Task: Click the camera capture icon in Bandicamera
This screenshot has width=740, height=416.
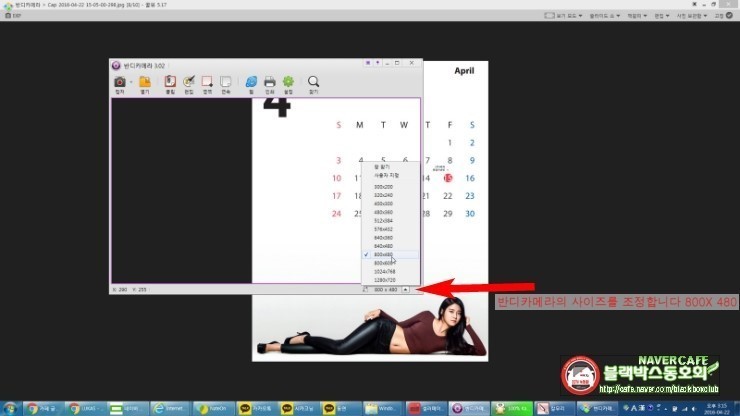Action: [120, 82]
